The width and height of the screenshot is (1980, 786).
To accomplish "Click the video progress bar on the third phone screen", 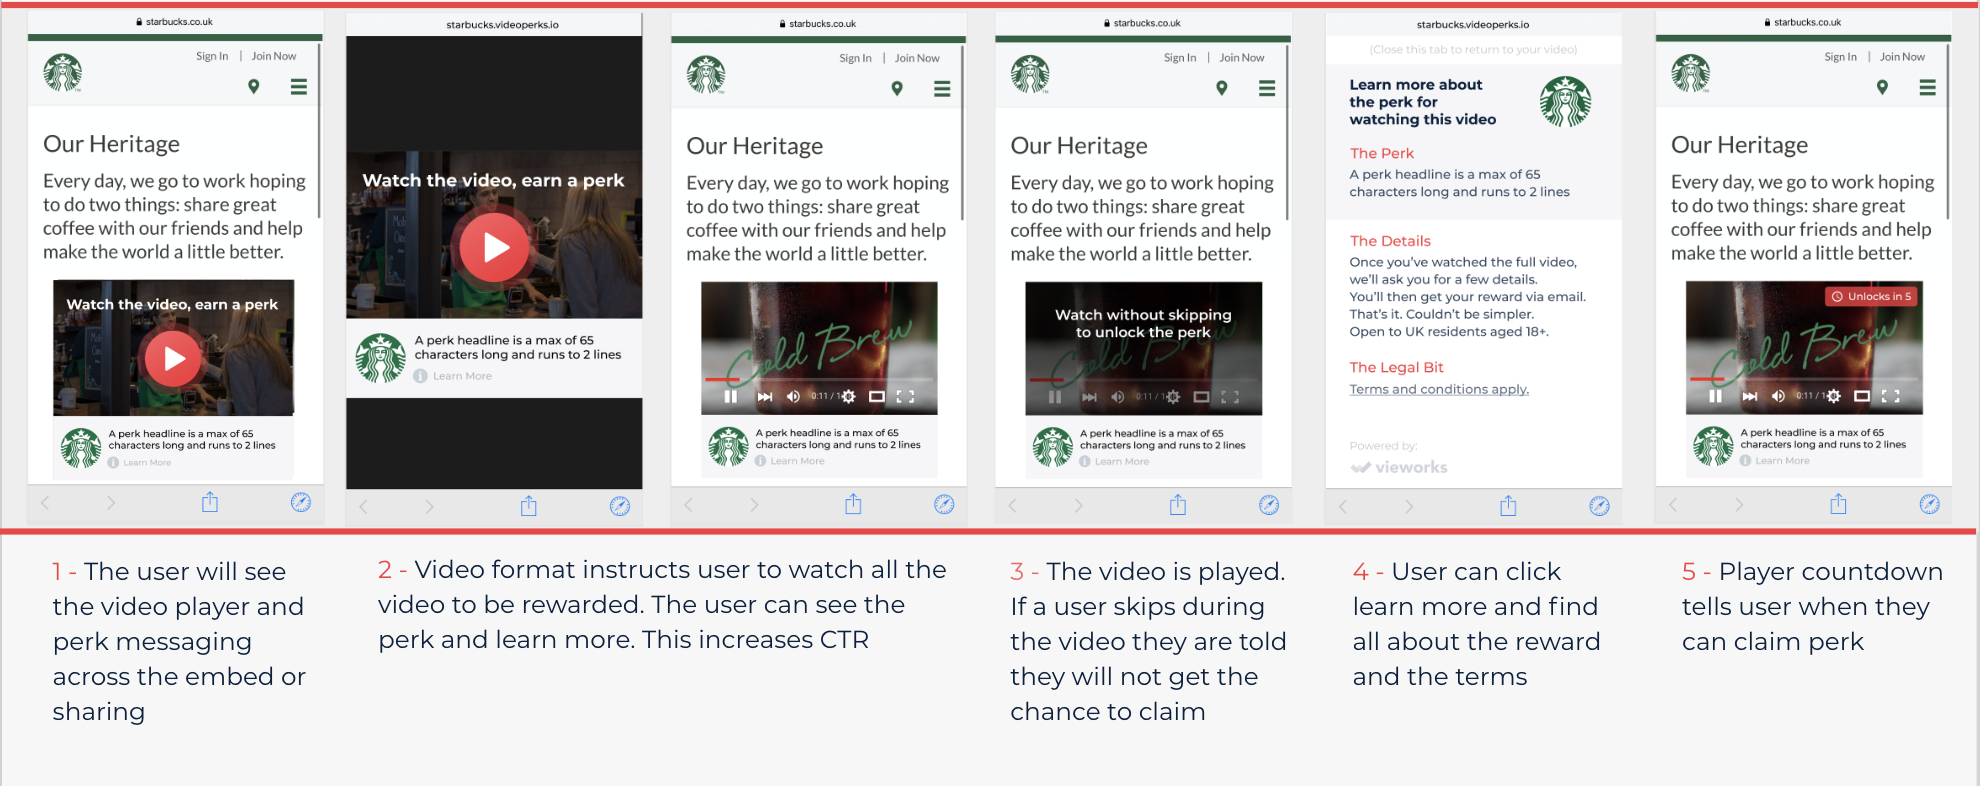I will 819,380.
